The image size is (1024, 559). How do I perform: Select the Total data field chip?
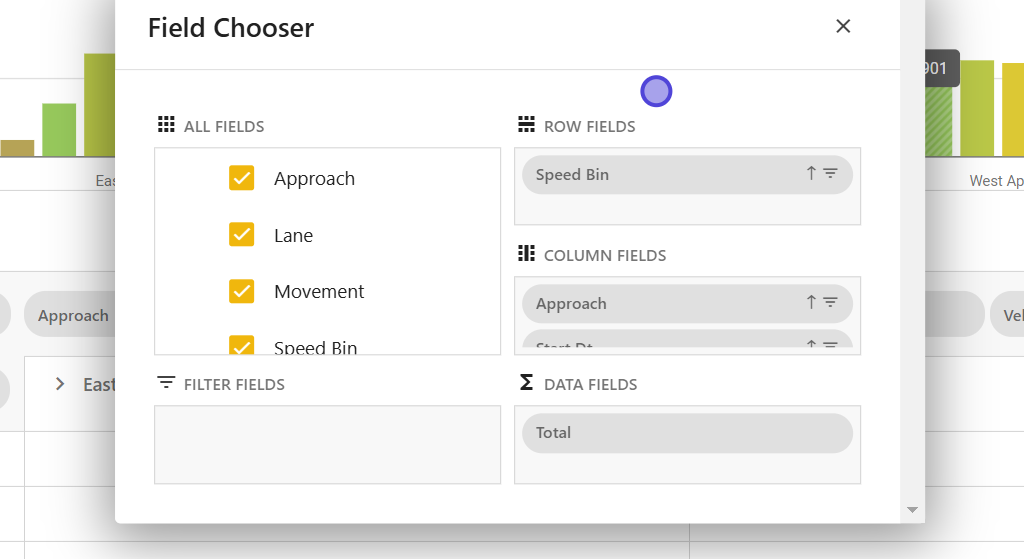[x=686, y=433]
